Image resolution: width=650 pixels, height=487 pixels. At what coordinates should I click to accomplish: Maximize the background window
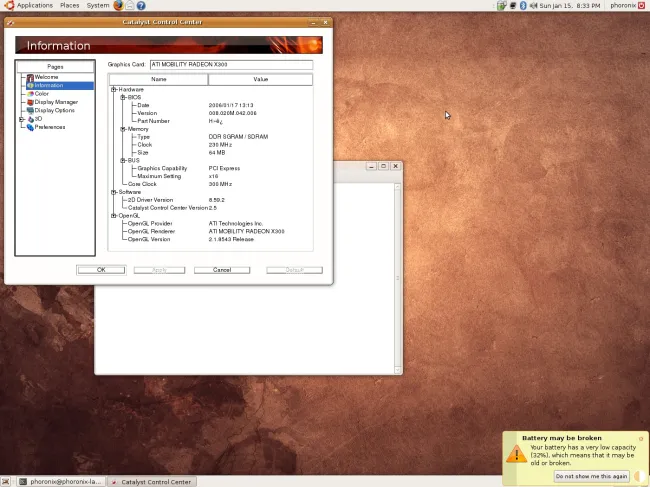[x=383, y=166]
